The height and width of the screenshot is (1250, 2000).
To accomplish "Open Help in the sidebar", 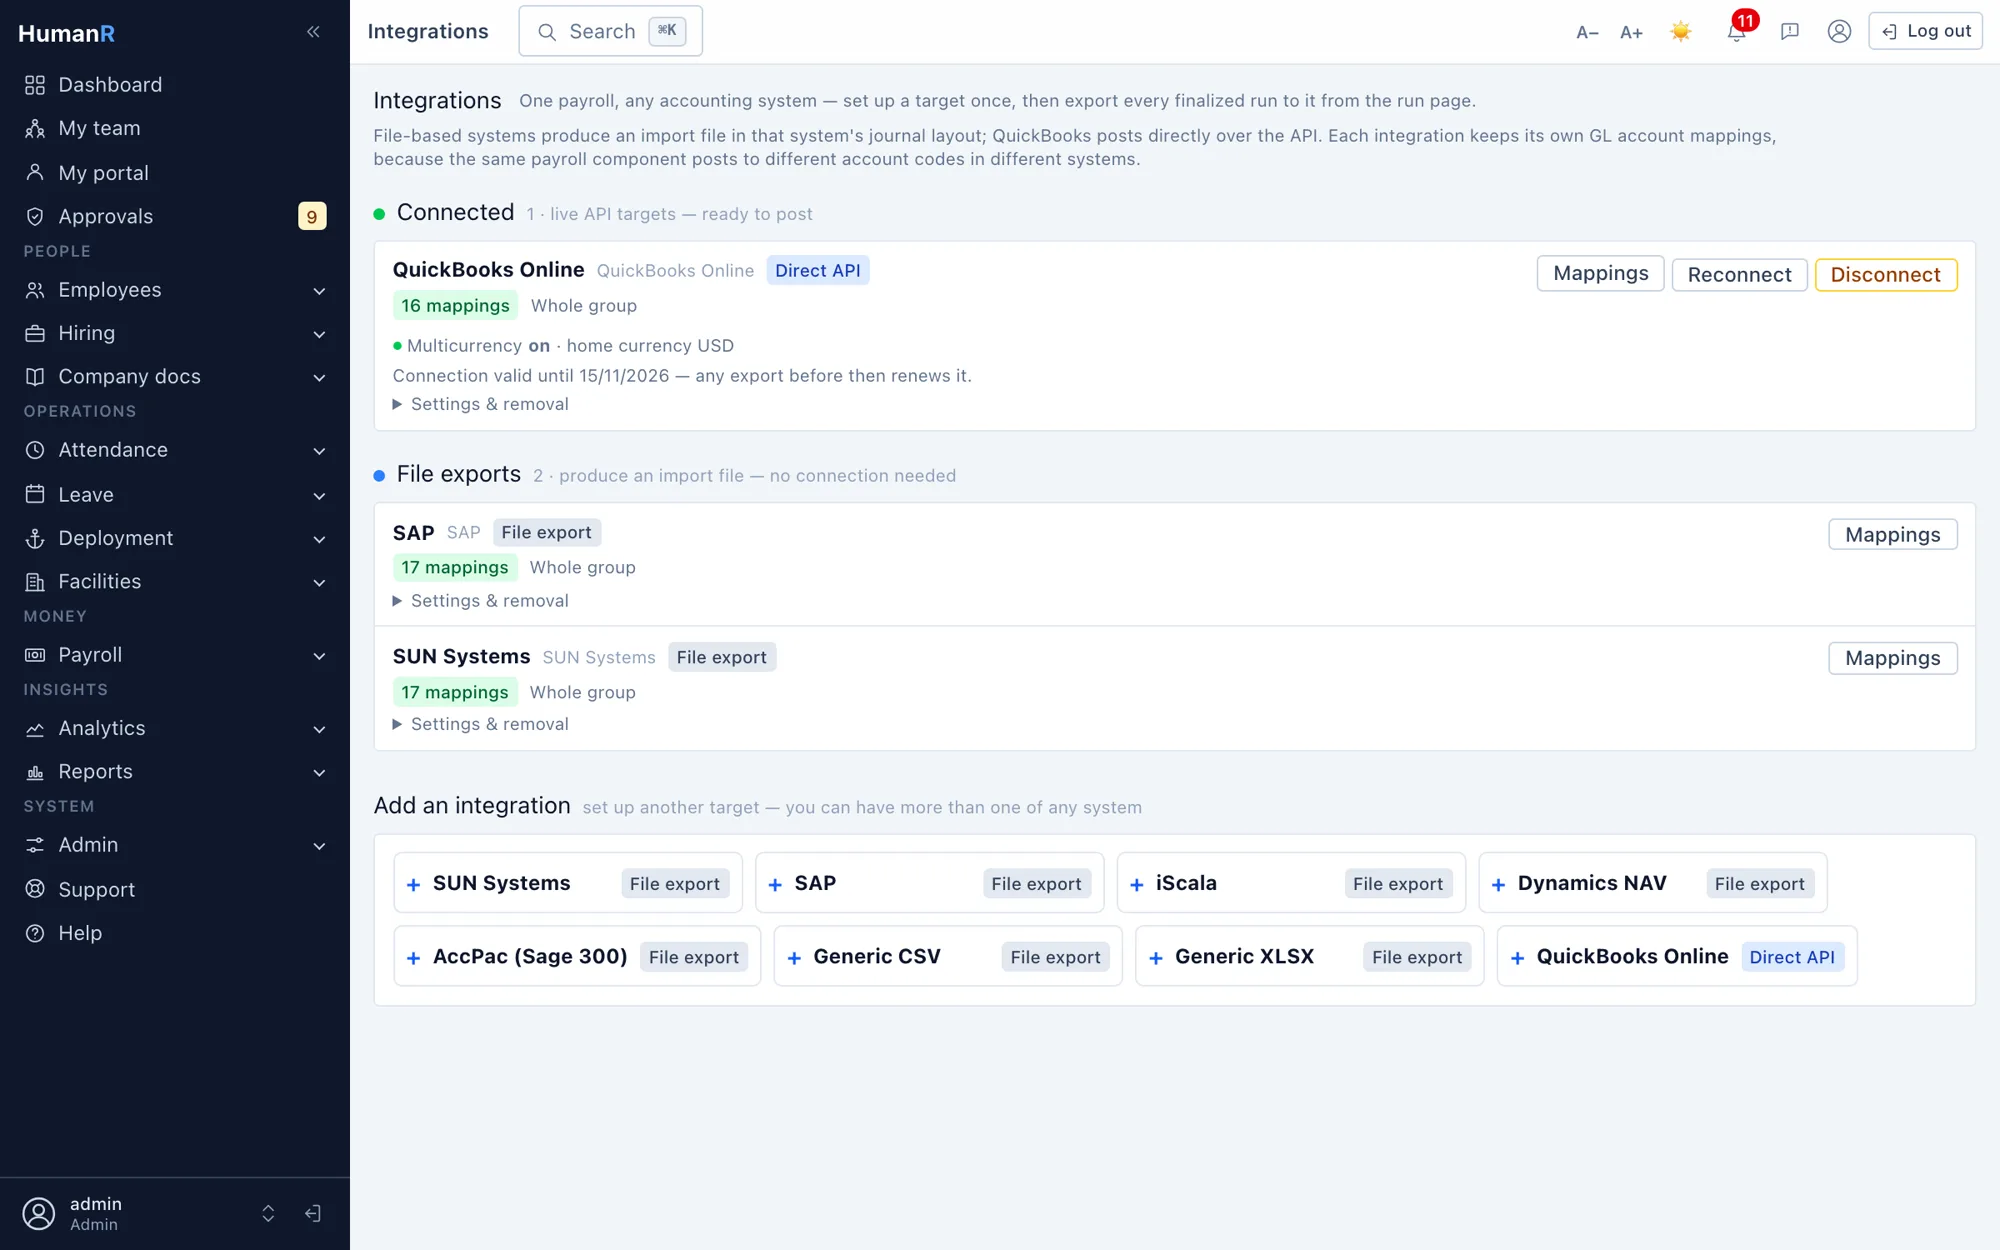I will coord(175,933).
